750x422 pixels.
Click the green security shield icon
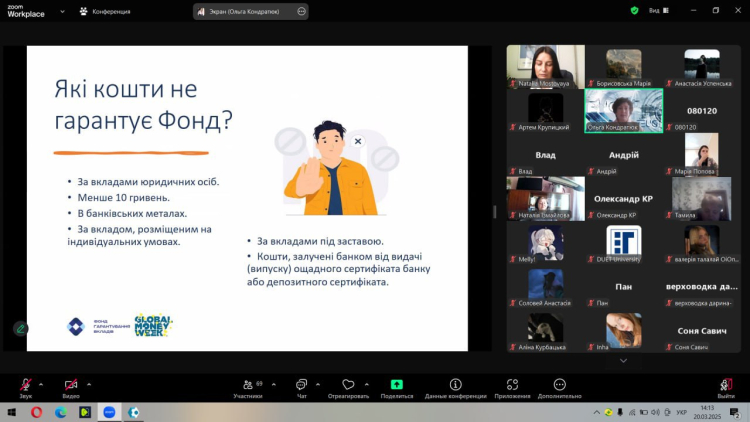coord(634,10)
